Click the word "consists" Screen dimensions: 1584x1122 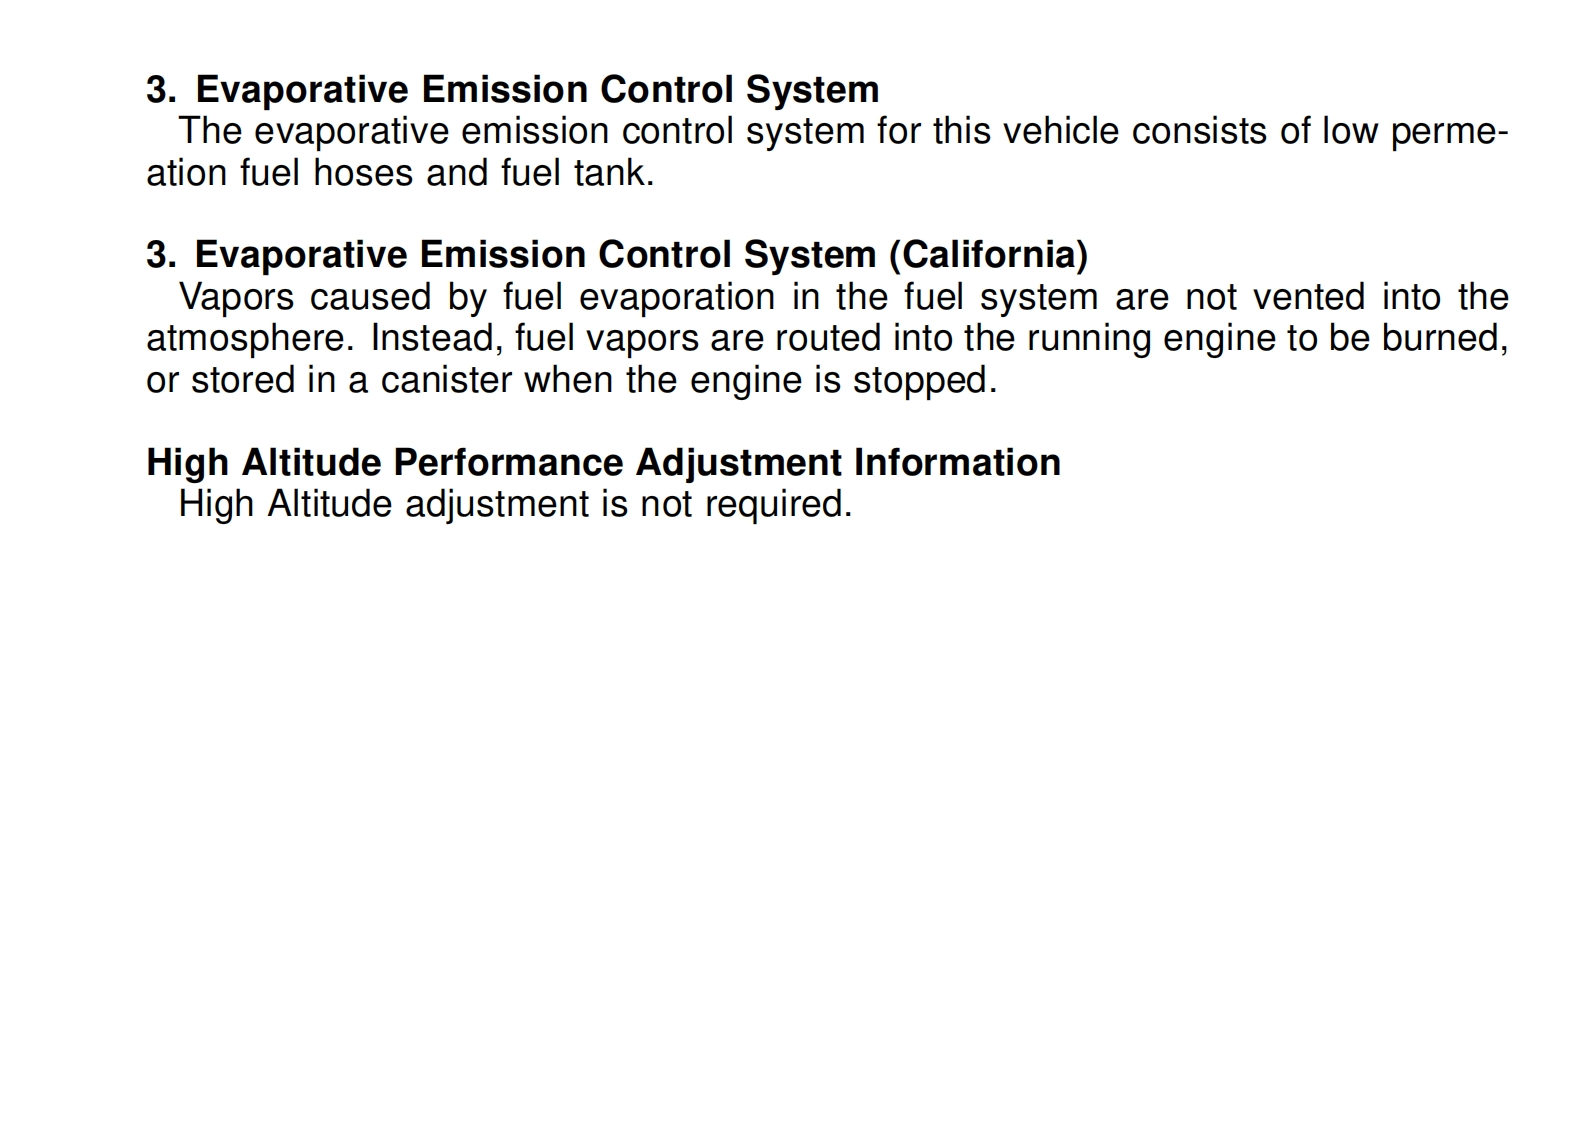coord(1199,132)
